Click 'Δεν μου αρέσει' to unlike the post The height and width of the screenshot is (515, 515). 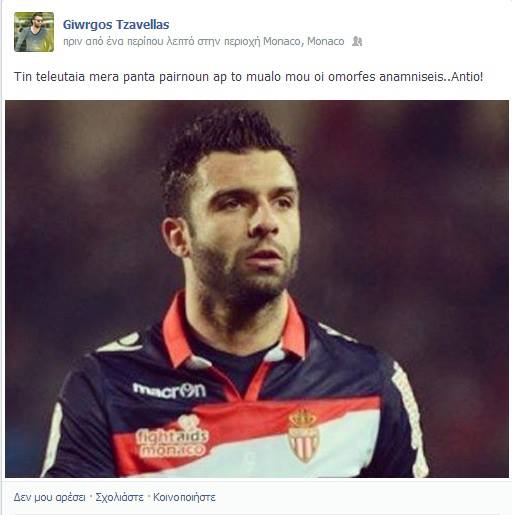tap(49, 497)
